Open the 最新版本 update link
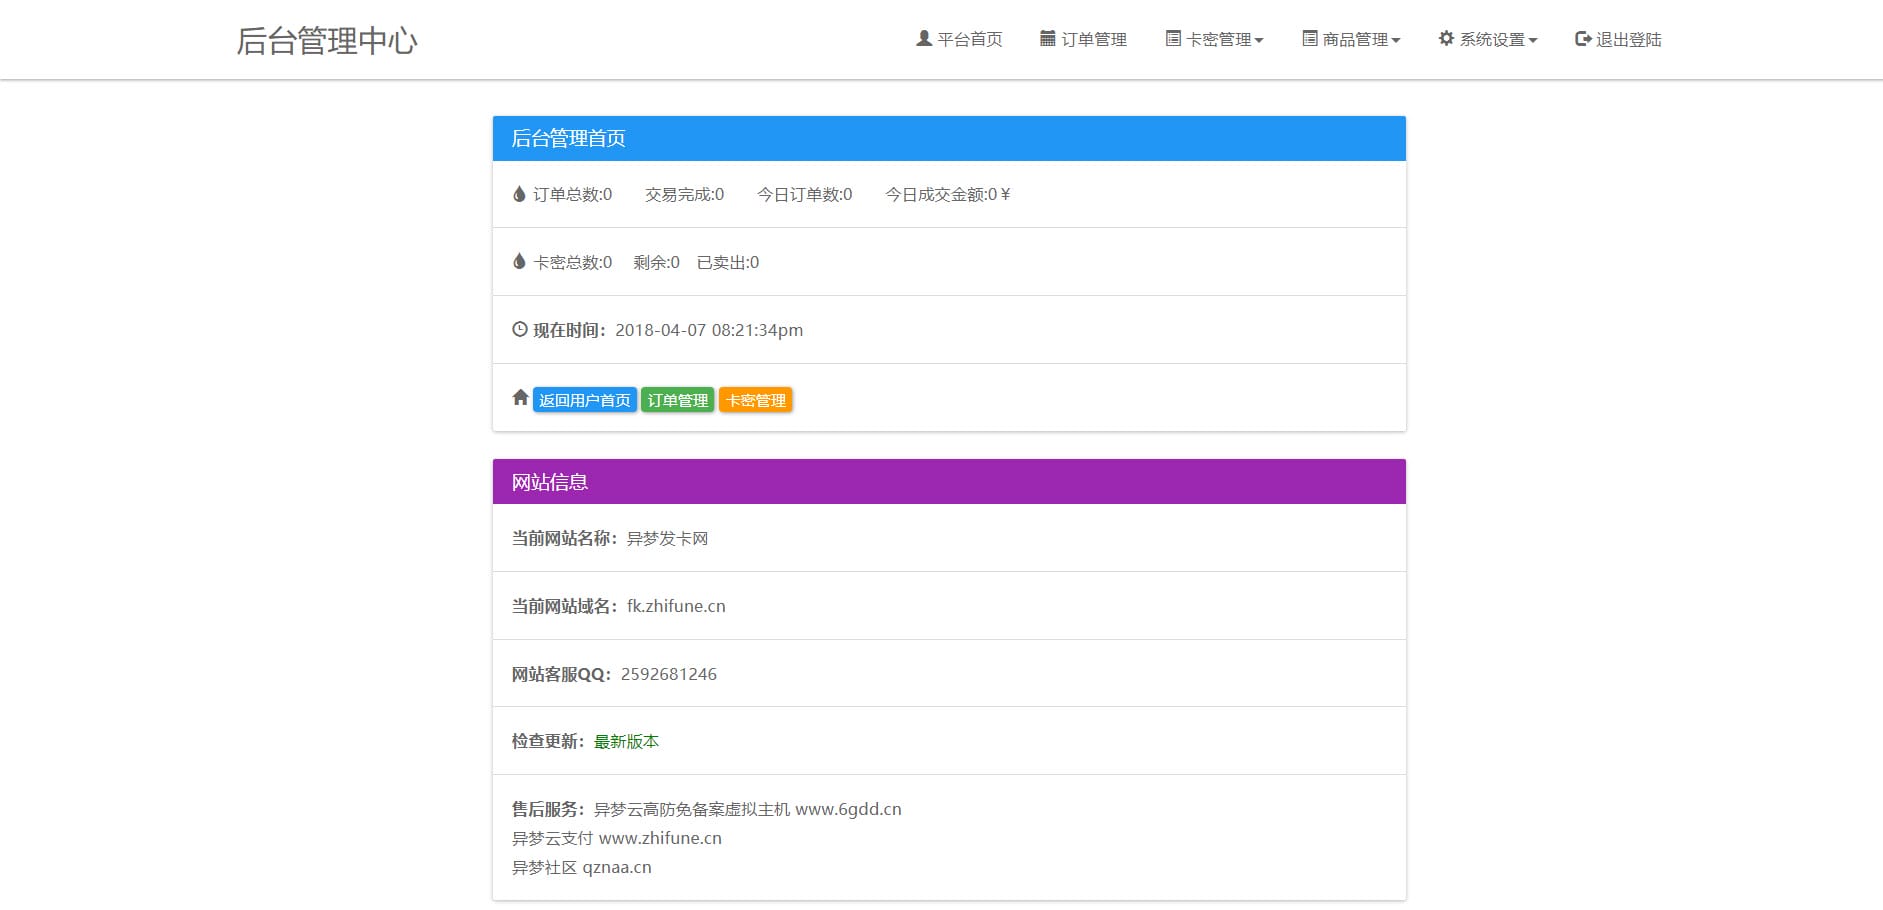Image resolution: width=1883 pixels, height=910 pixels. tap(626, 741)
